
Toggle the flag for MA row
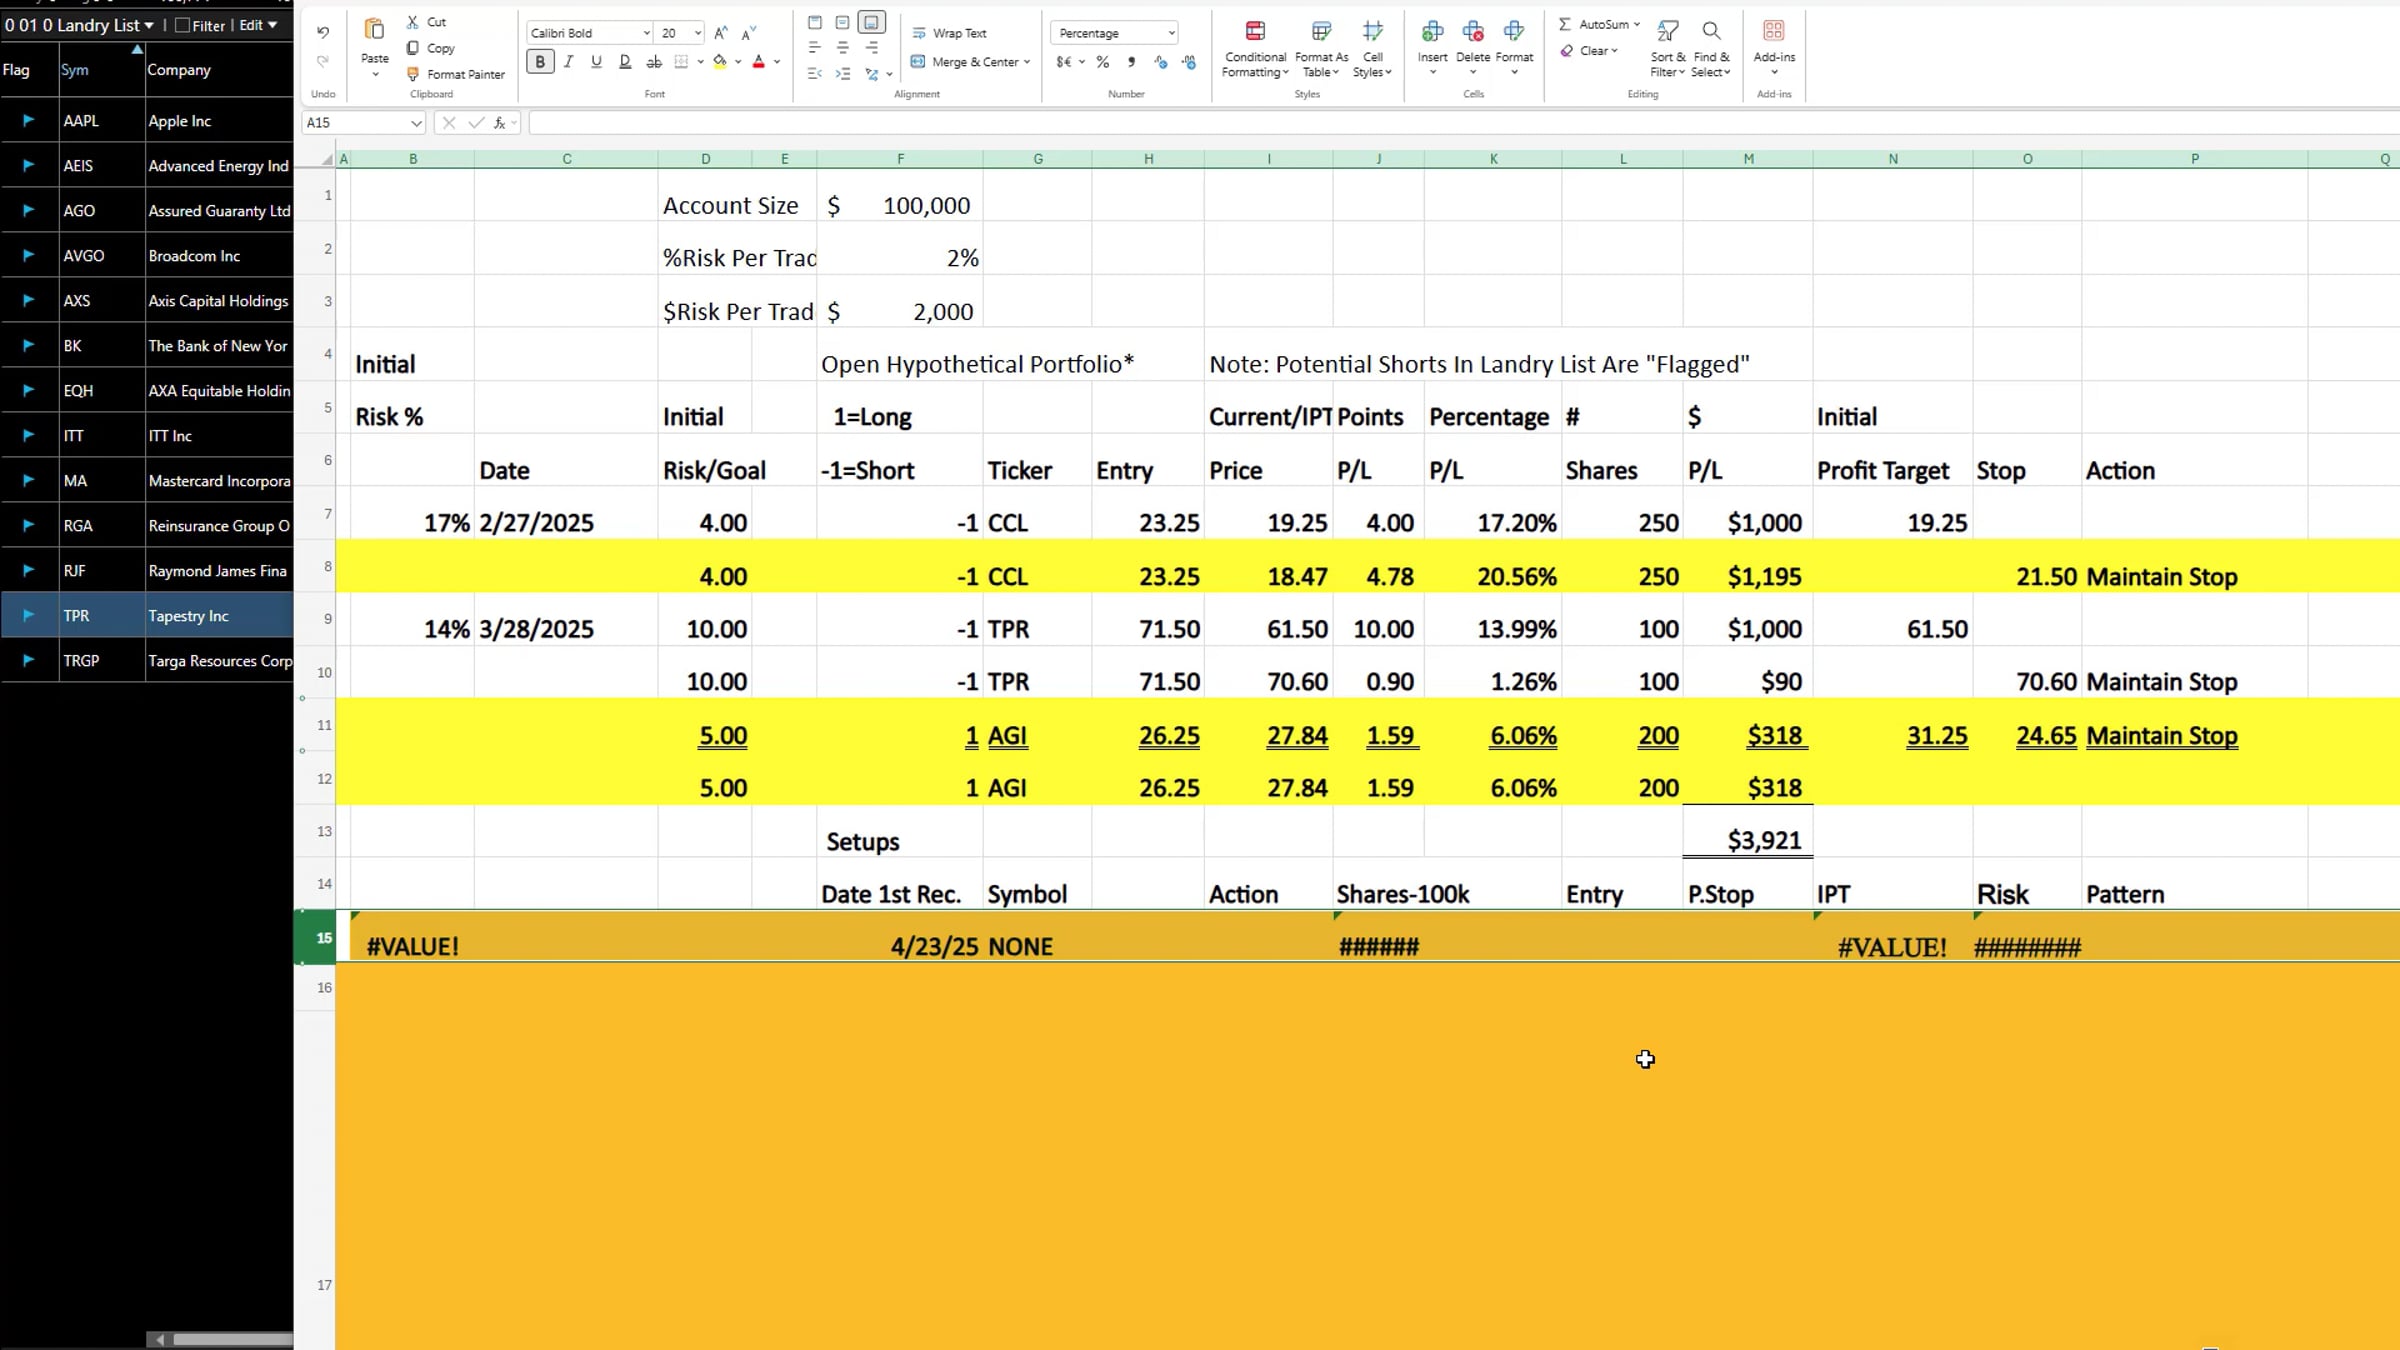tap(28, 481)
